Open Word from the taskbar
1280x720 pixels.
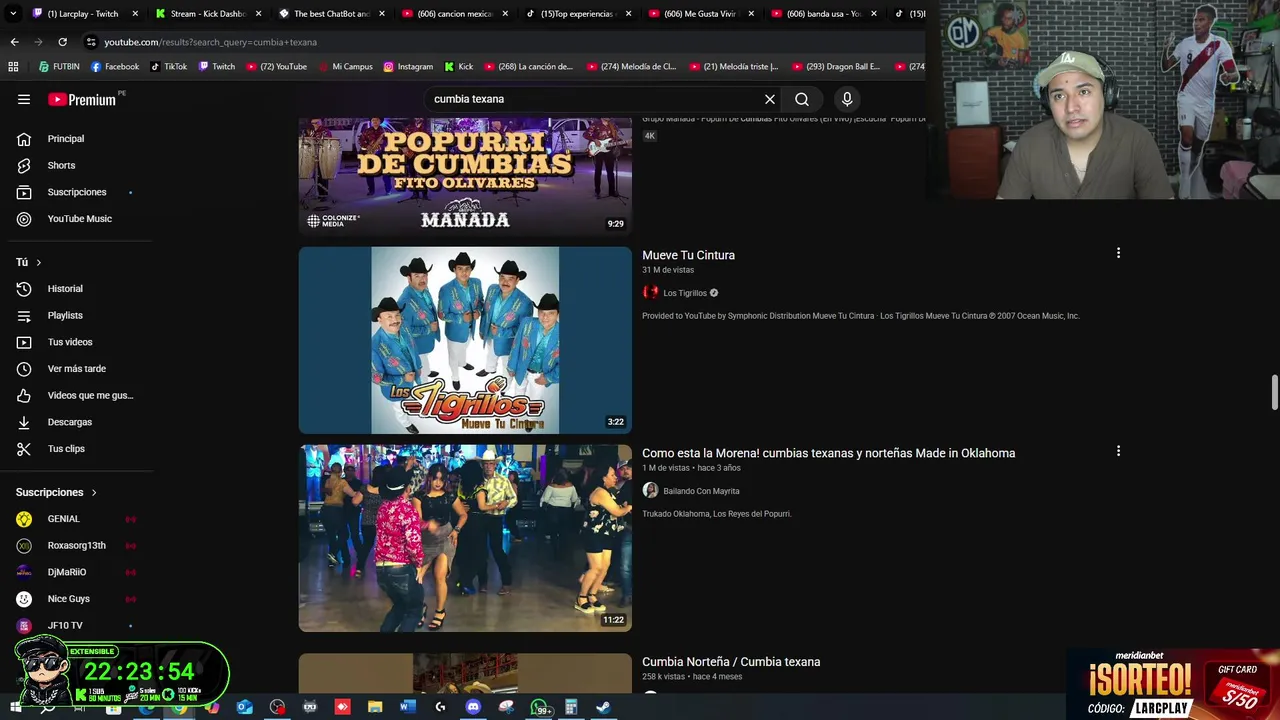coord(407,707)
